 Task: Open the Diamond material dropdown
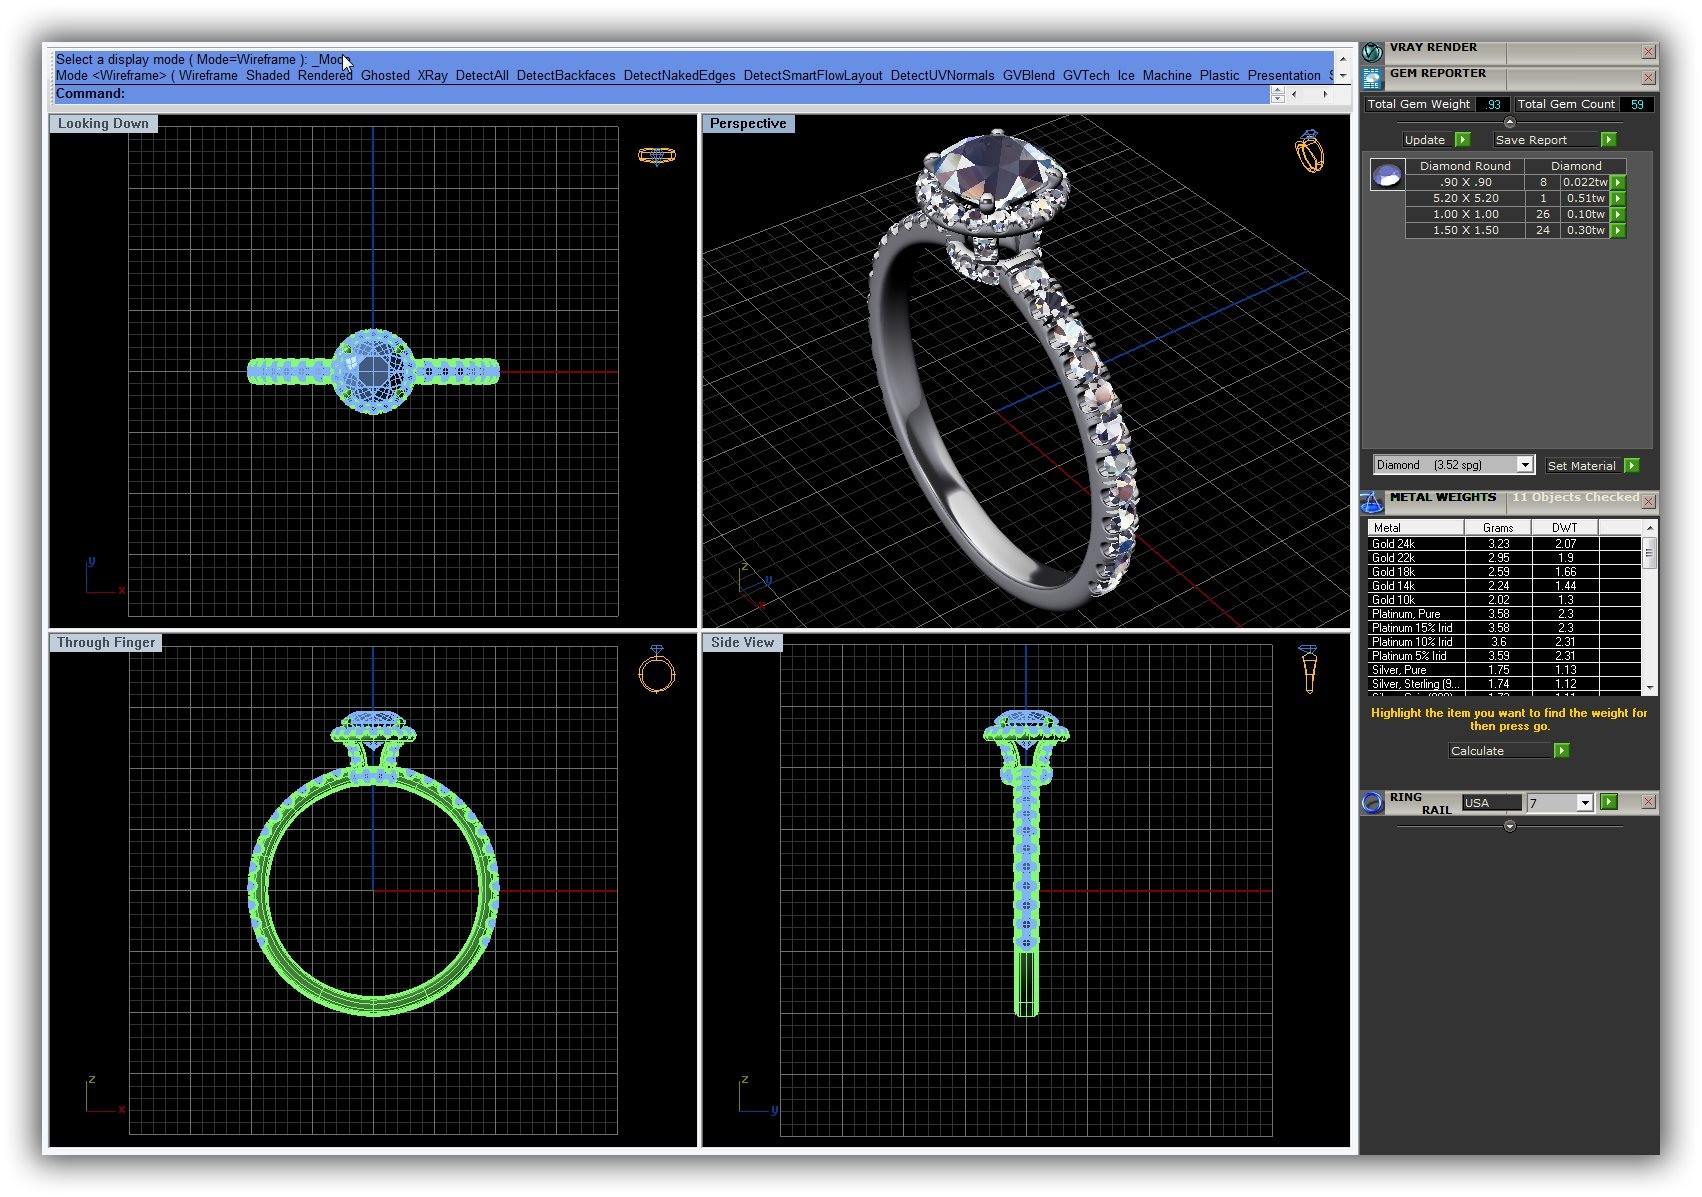tap(1524, 465)
